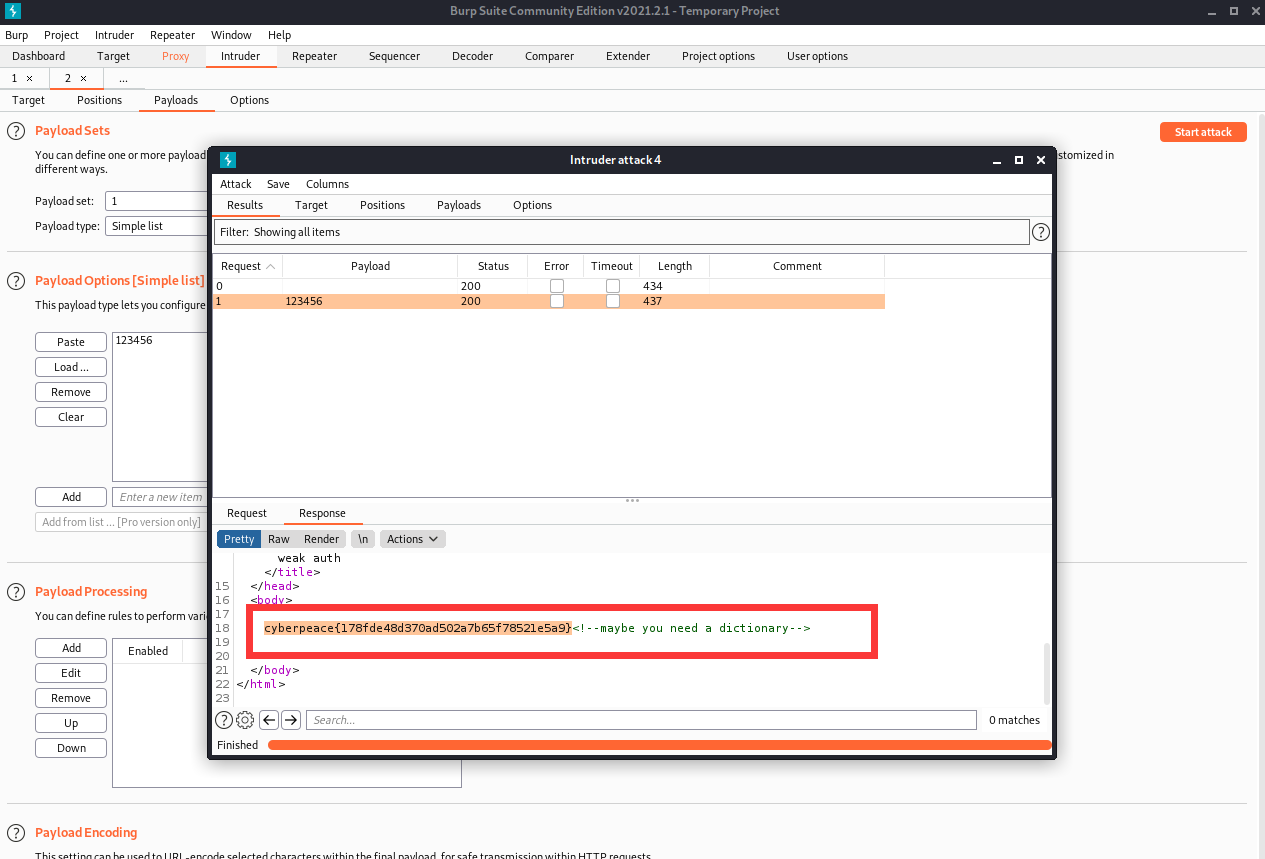Go to next search match arrow
The image size is (1265, 859).
pos(291,720)
